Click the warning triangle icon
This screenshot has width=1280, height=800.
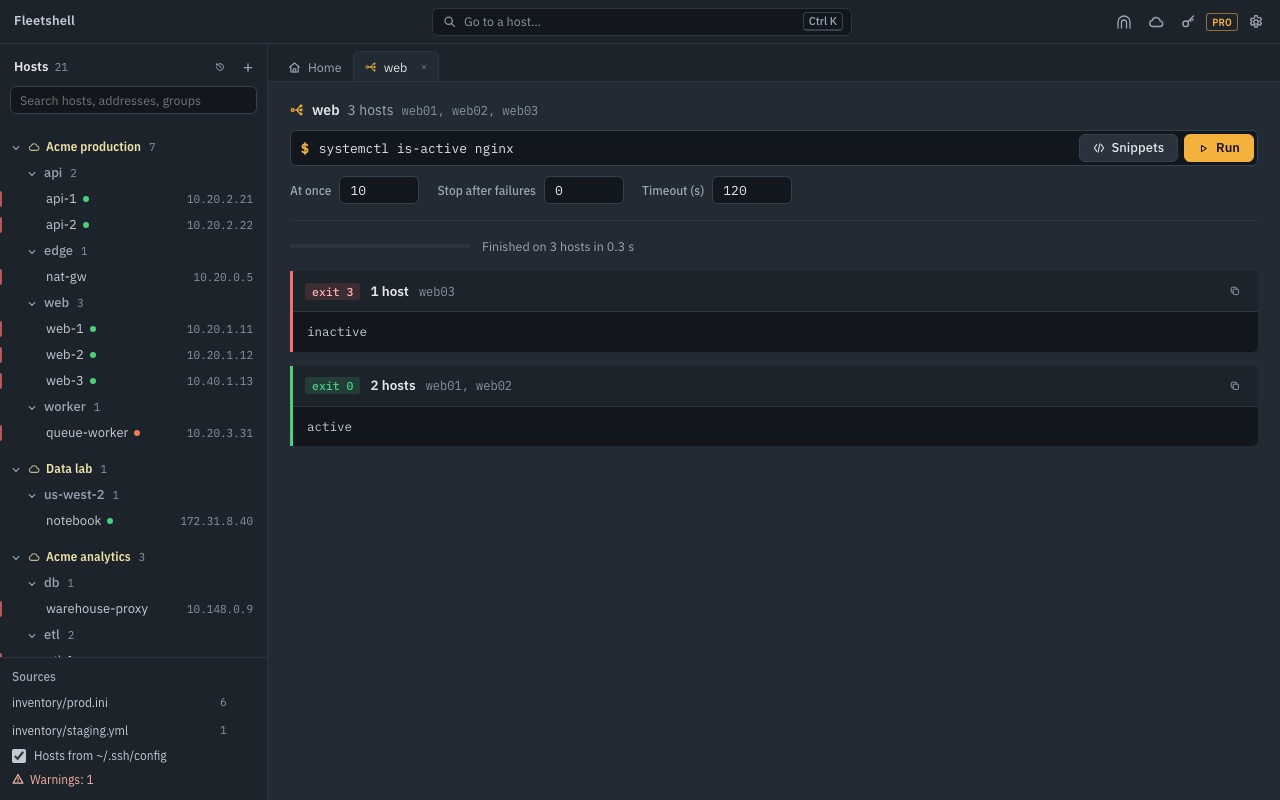coord(18,779)
